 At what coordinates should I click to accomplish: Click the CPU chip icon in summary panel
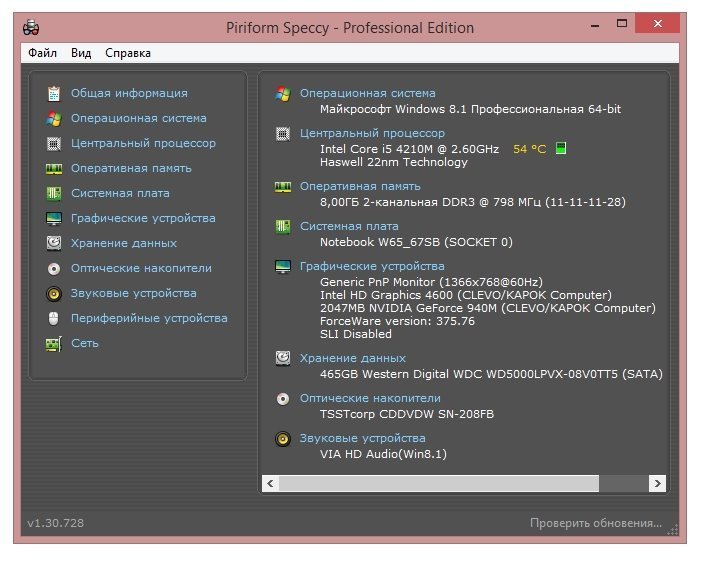click(283, 133)
